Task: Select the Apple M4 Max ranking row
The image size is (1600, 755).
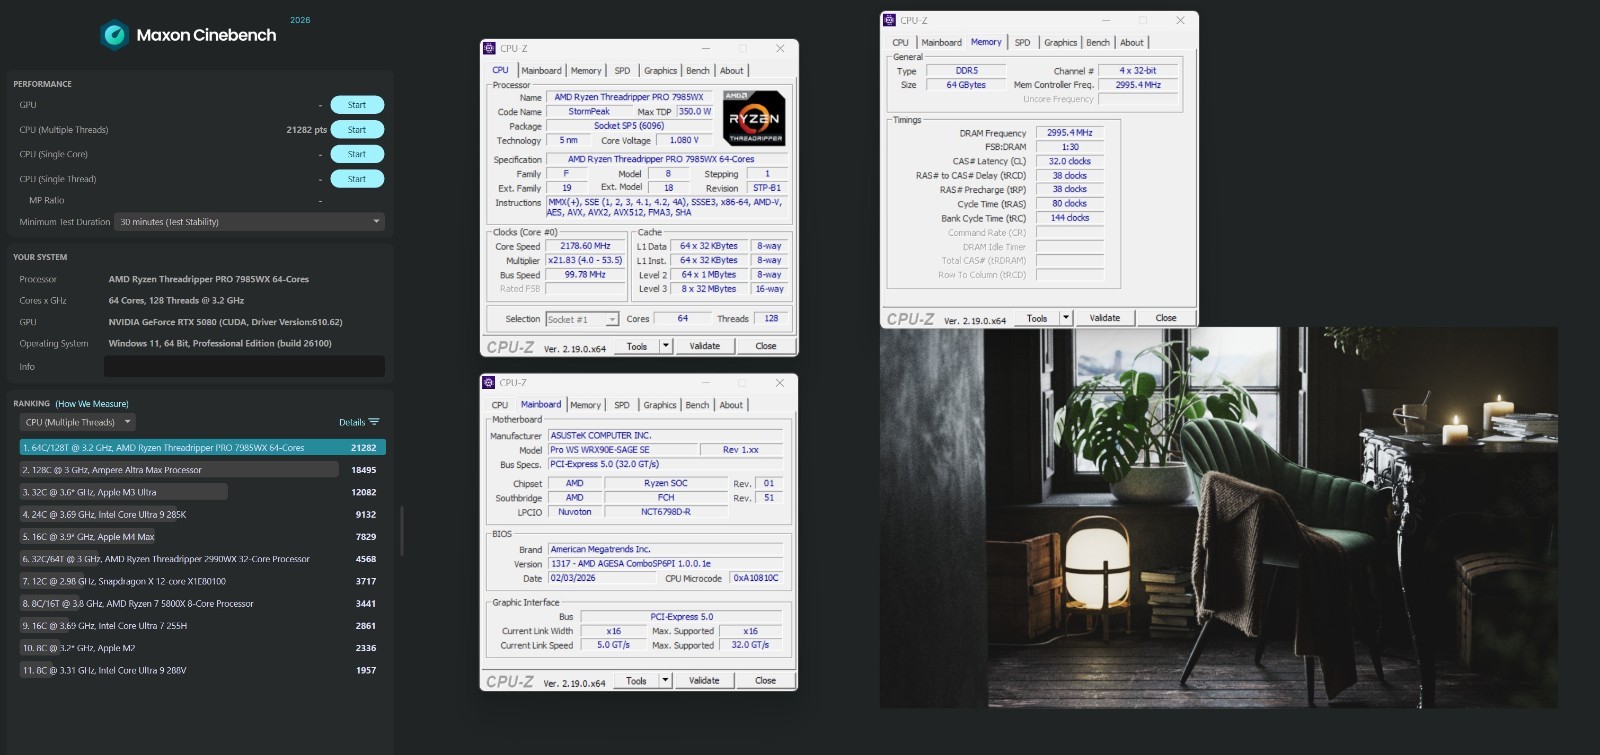Action: pyautogui.click(x=203, y=537)
